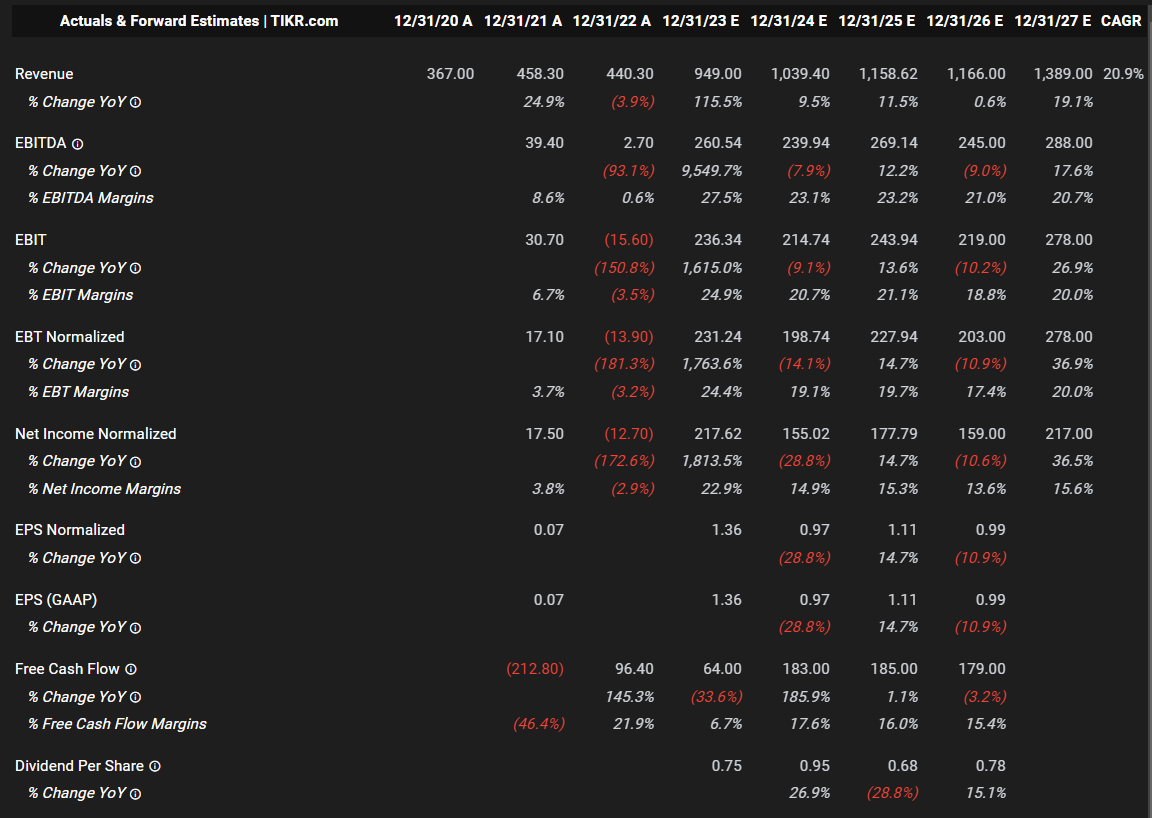Open info icon for Net Income % Change YoY
This screenshot has width=1152, height=818.
pyautogui.click(x=136, y=462)
